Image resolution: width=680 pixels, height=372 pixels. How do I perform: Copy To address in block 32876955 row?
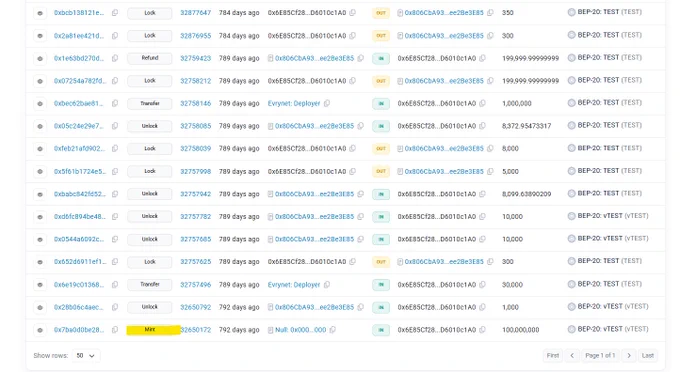click(490, 36)
